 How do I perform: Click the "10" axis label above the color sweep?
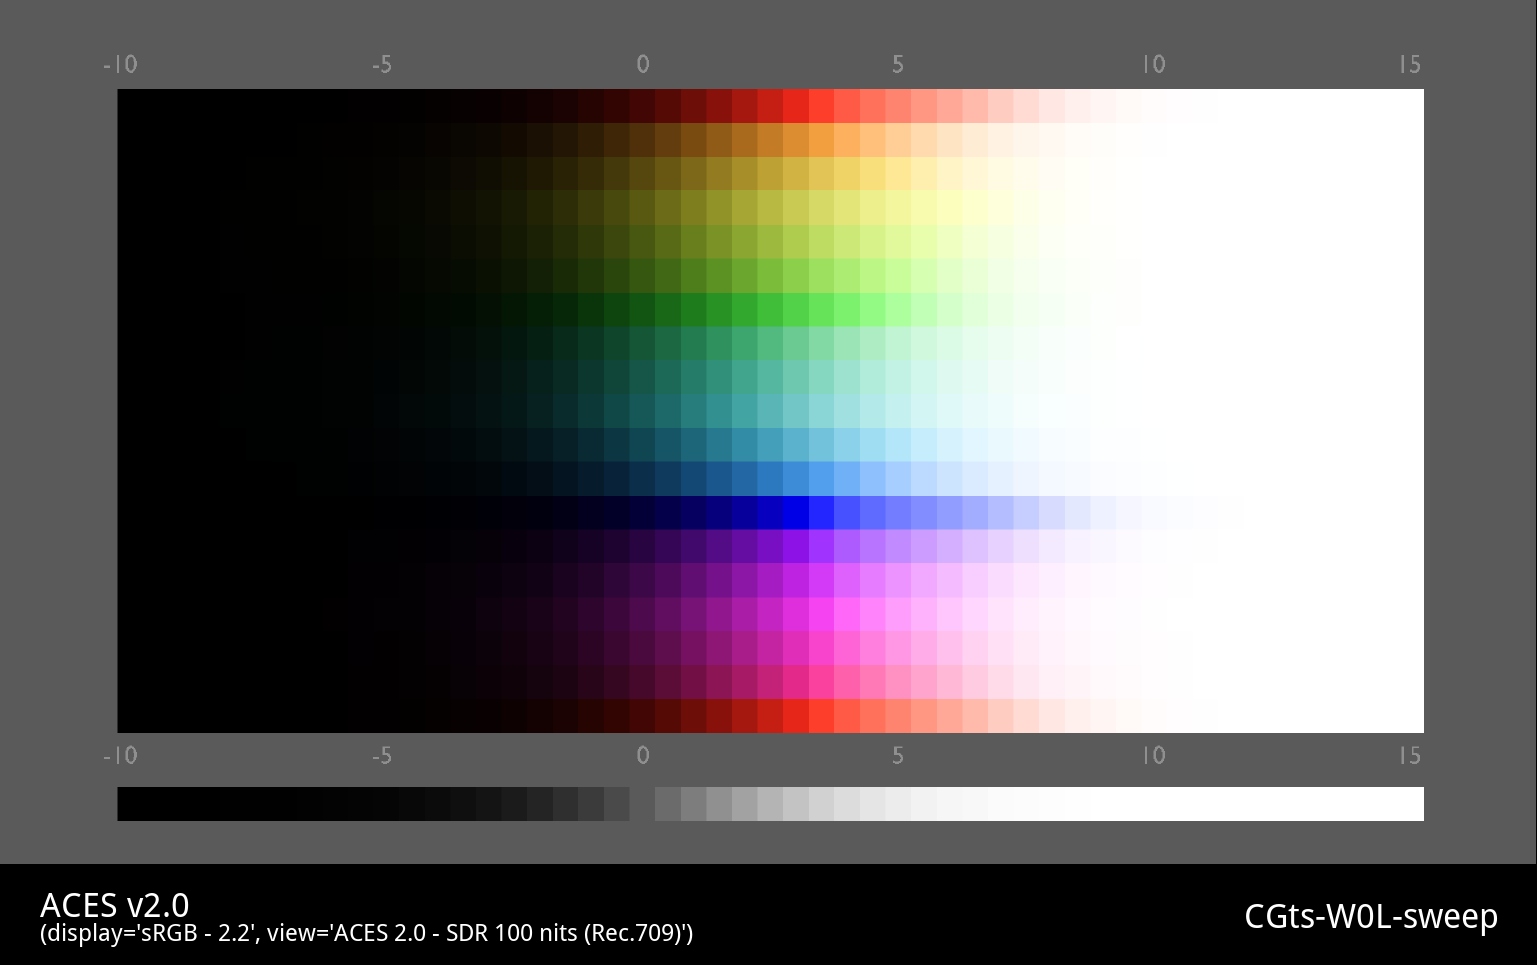coord(1154,64)
